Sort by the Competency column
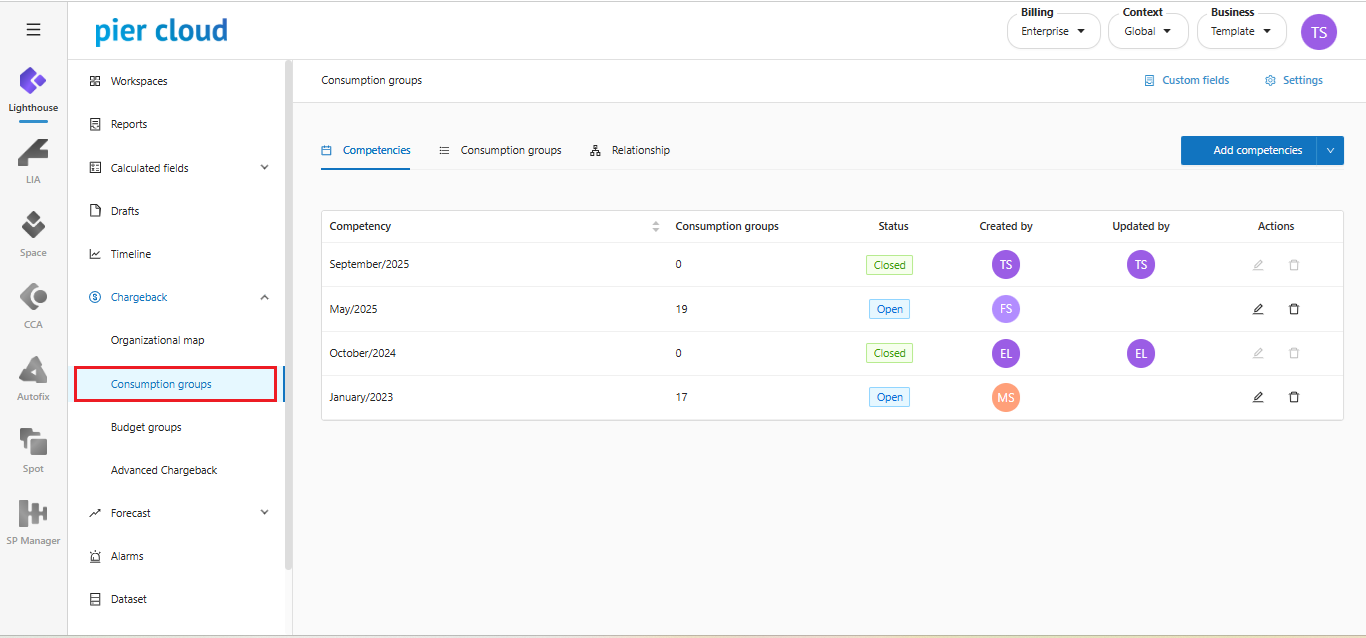This screenshot has width=1366, height=638. tap(655, 227)
